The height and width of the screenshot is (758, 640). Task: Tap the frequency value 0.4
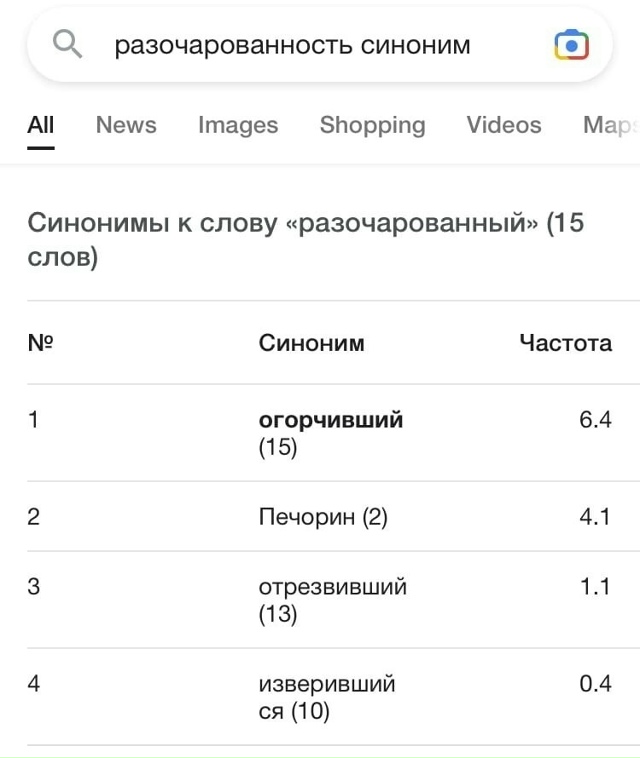click(x=595, y=685)
